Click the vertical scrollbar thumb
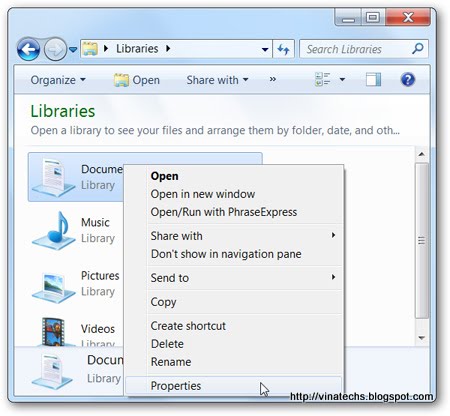The width and height of the screenshot is (450, 416). pos(422,241)
